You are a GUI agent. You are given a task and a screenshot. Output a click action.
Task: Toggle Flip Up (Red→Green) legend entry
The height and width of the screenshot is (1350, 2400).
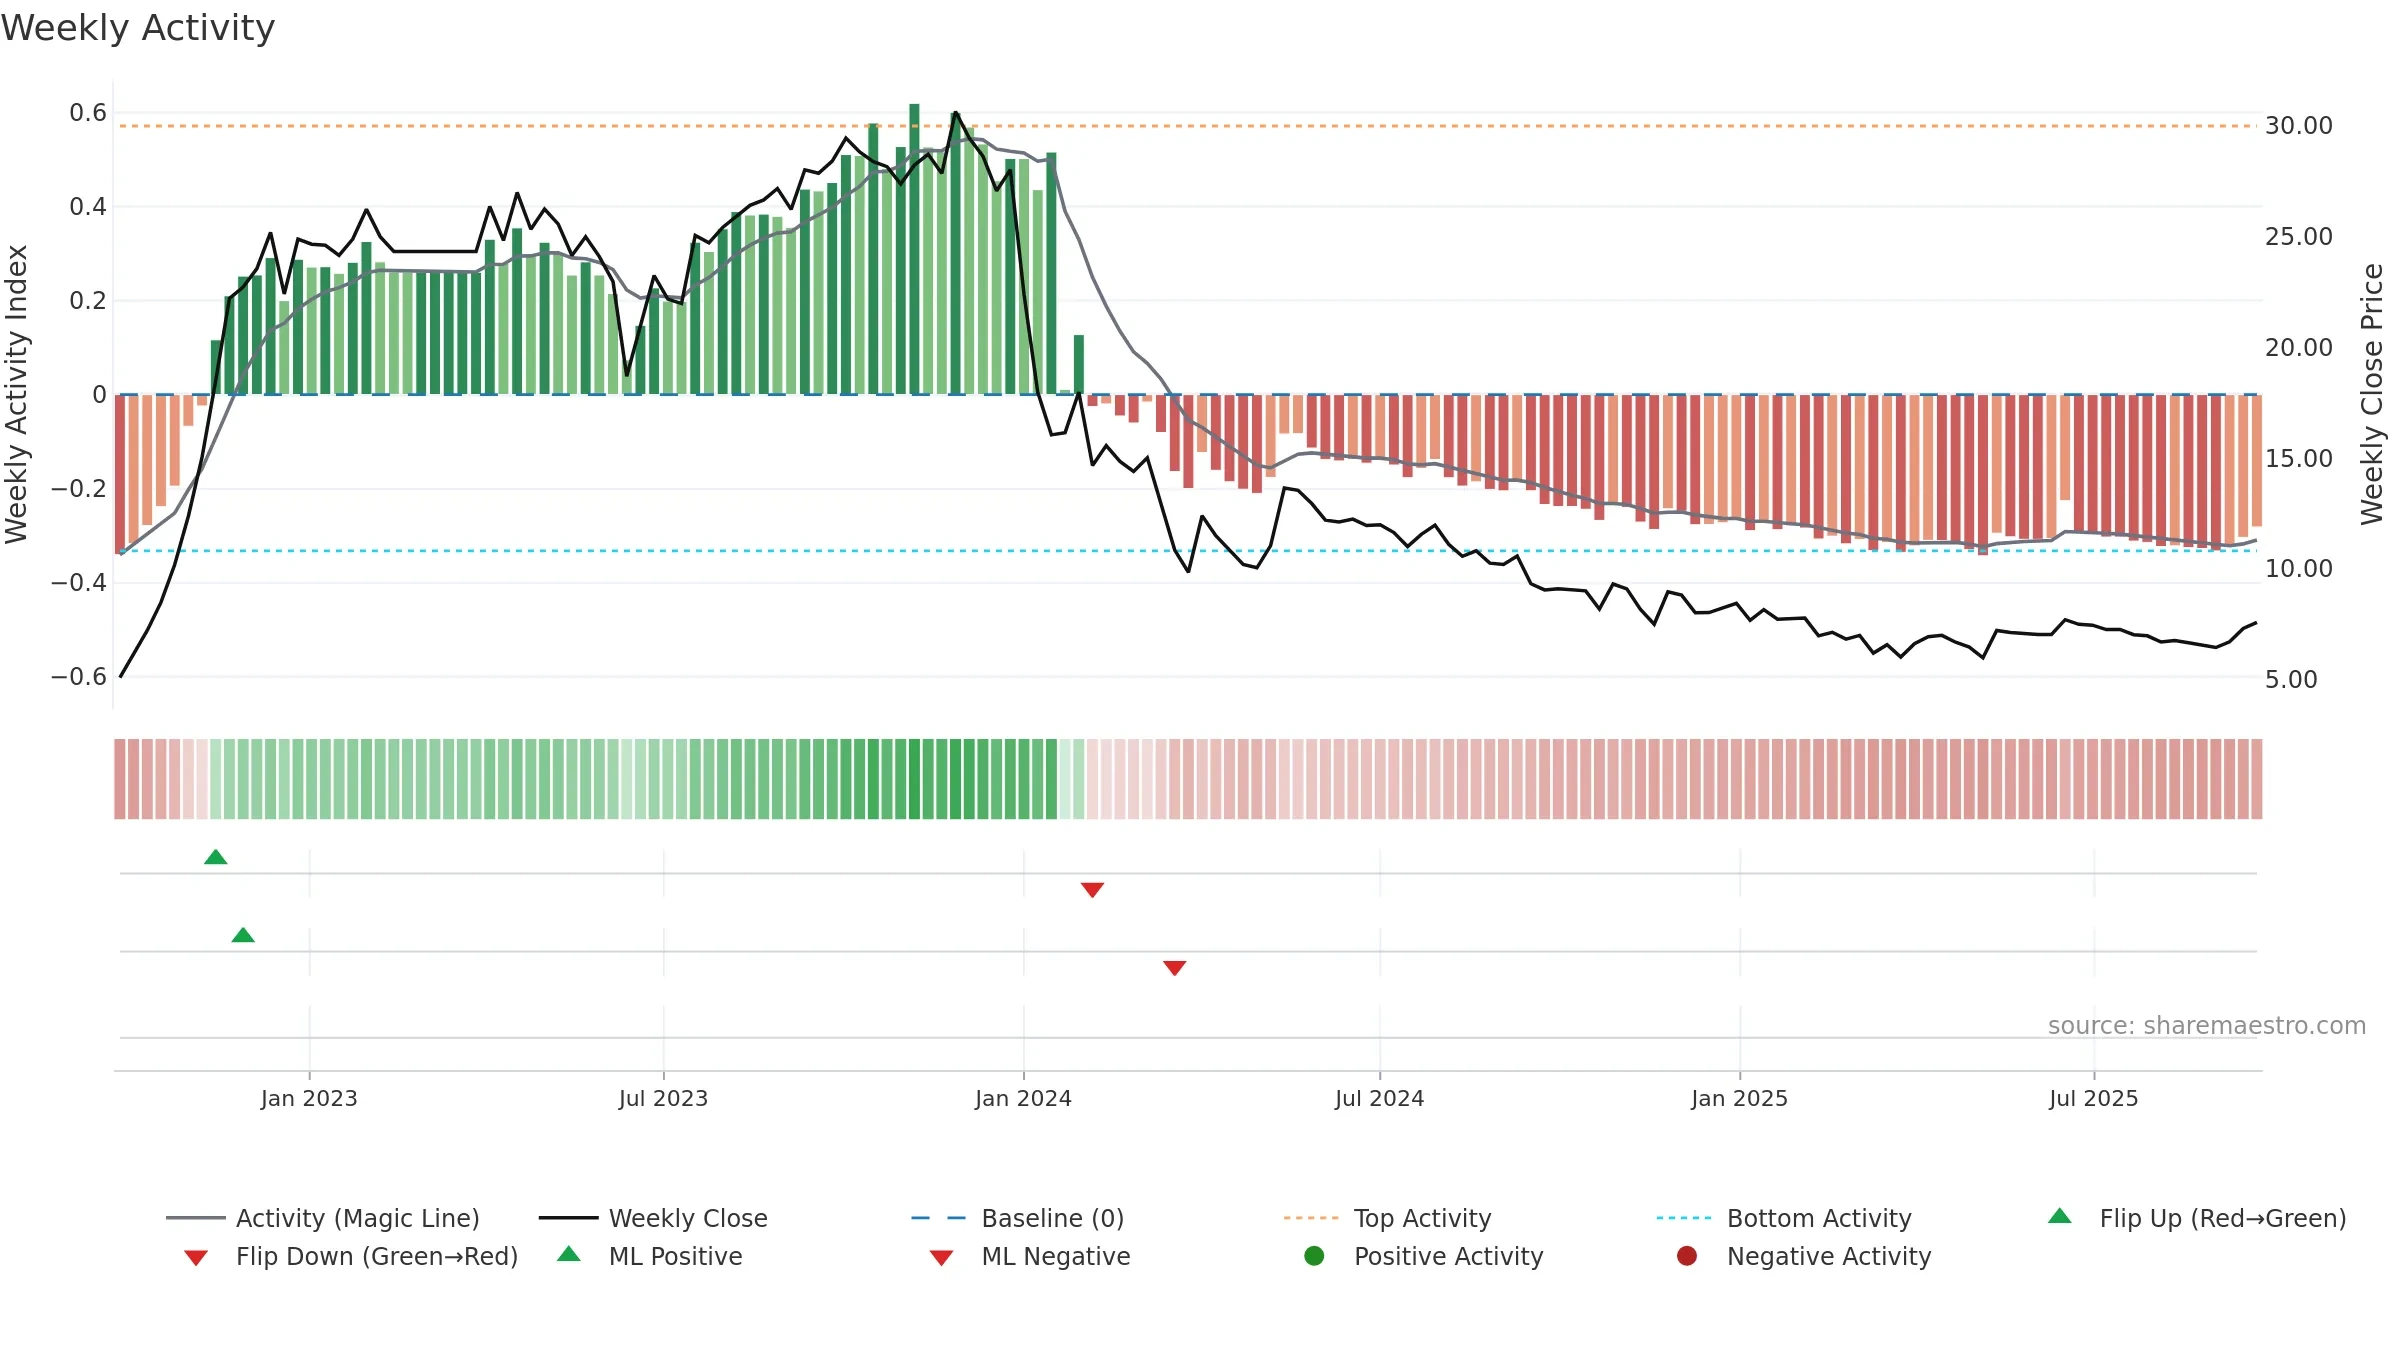click(2196, 1218)
